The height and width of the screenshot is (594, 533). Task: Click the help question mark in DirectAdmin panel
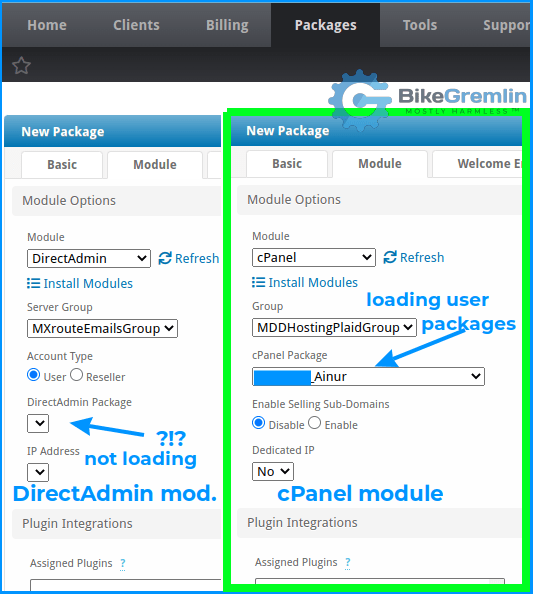point(123,564)
